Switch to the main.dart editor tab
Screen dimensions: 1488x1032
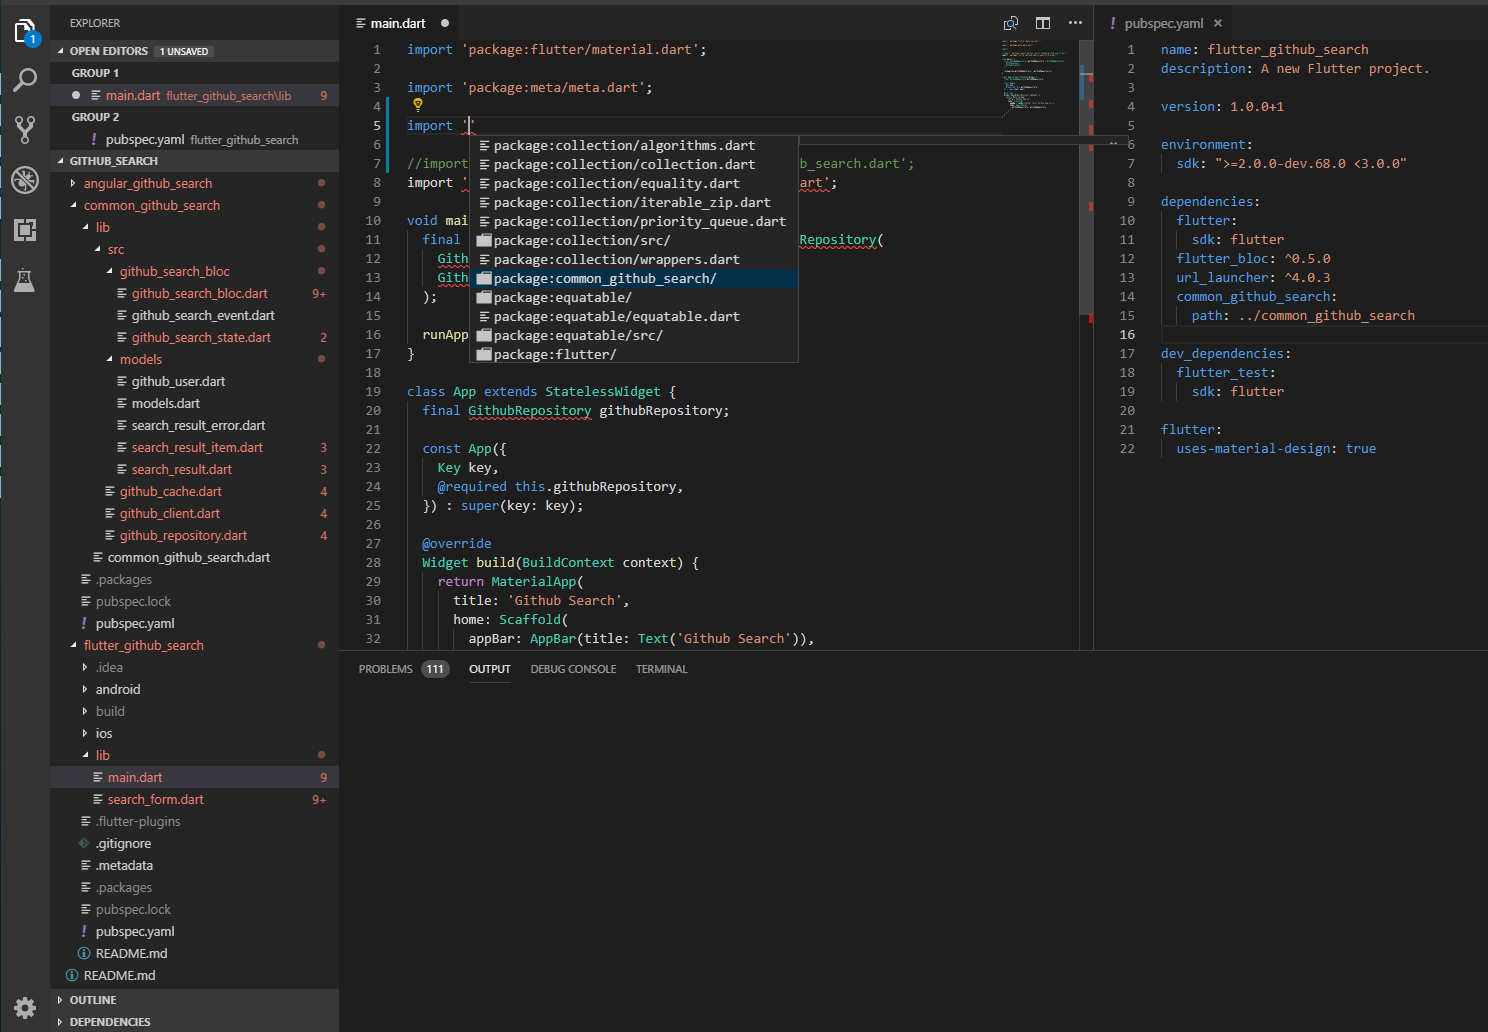point(397,23)
